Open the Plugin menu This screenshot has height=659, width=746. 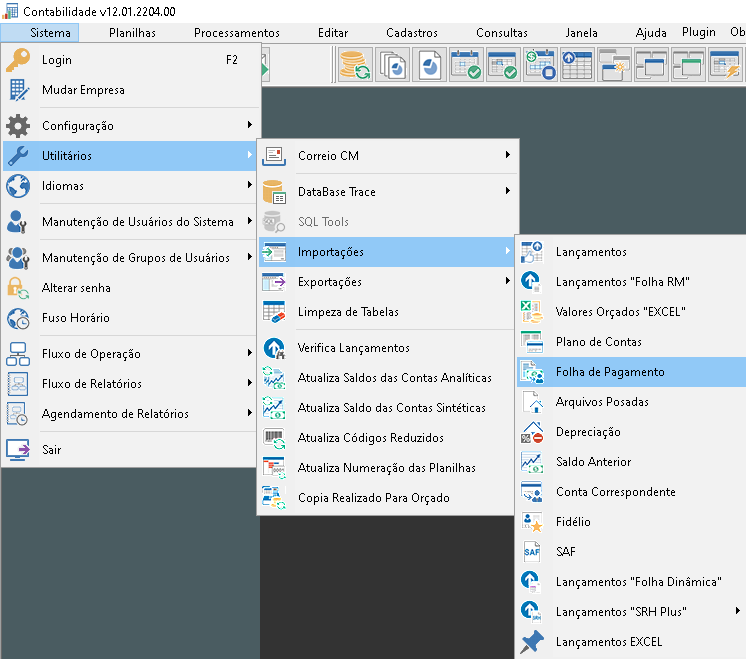click(698, 32)
